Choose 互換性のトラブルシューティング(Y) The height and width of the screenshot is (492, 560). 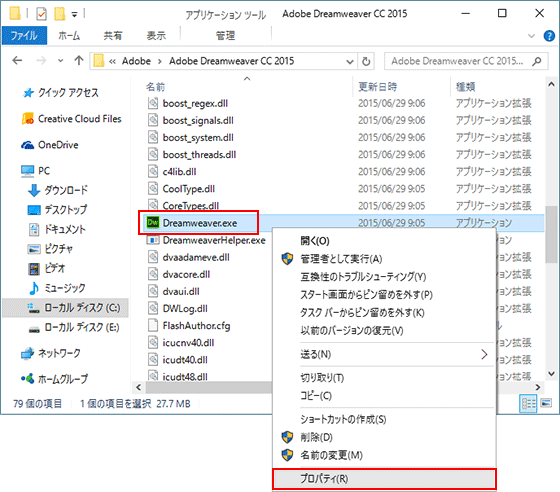tap(384, 277)
